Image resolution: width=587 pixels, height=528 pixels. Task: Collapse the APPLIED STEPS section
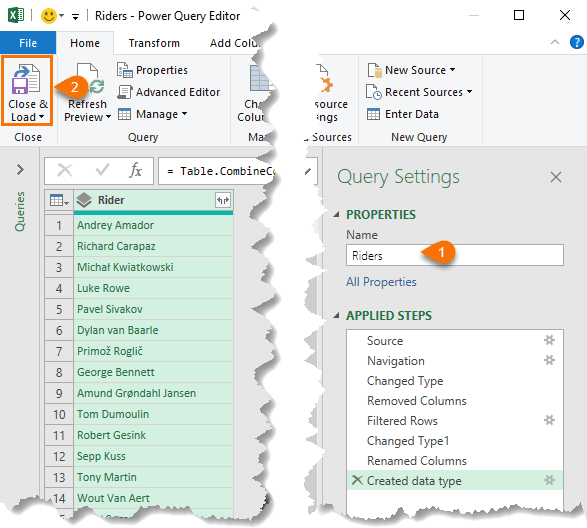coord(337,316)
